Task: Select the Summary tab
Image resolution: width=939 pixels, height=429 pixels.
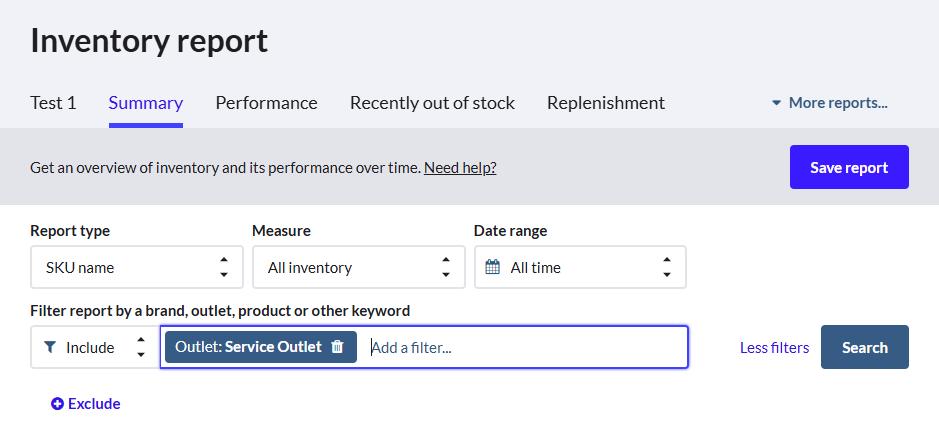Action: tap(146, 103)
